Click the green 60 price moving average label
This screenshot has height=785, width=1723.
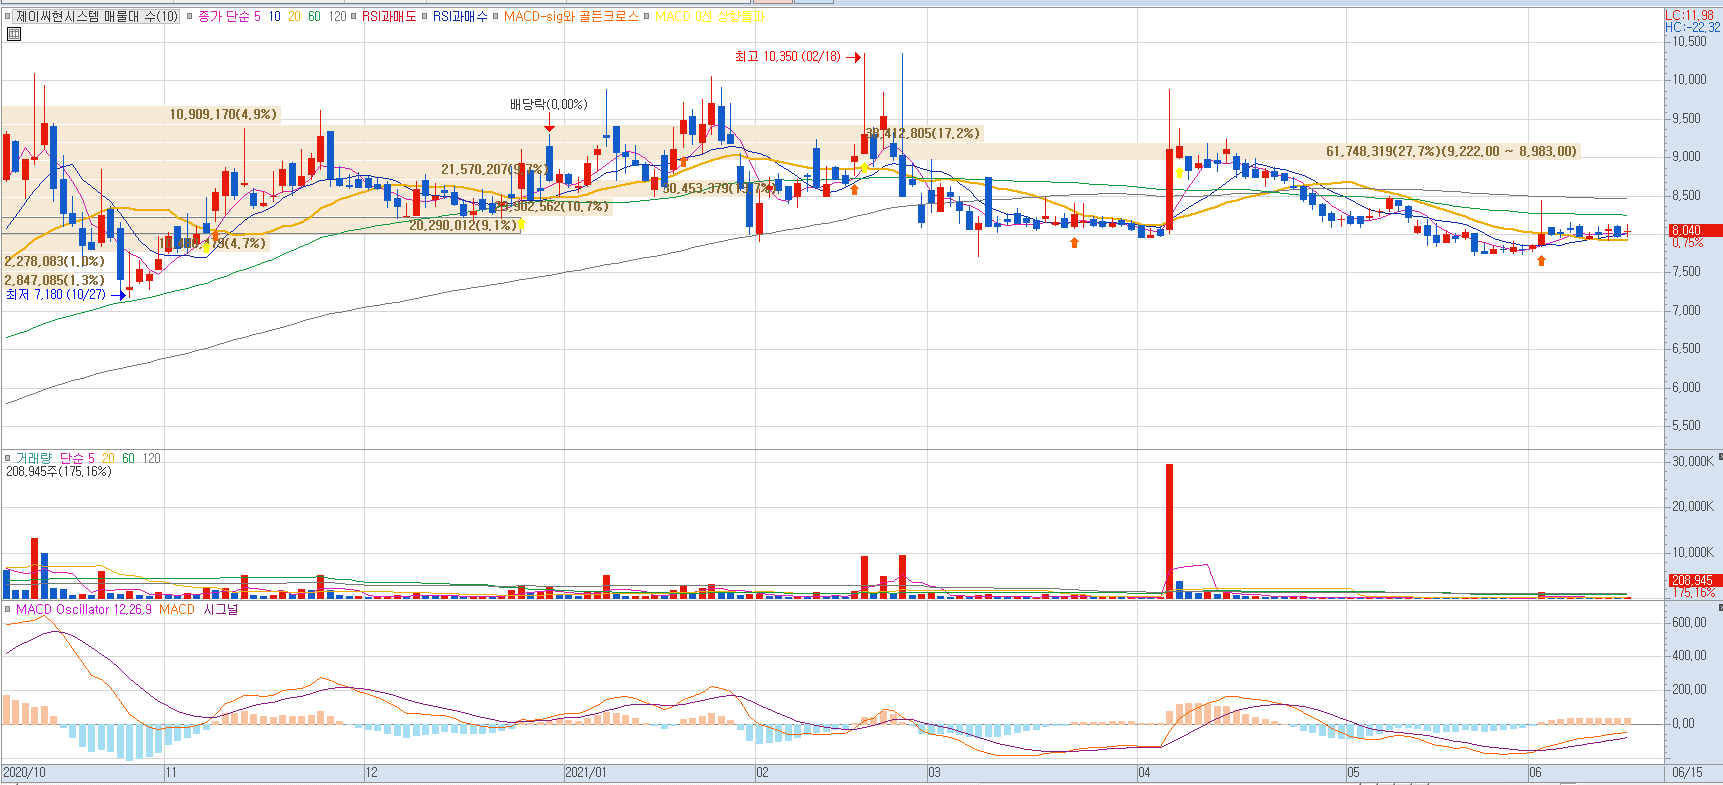coord(314,16)
